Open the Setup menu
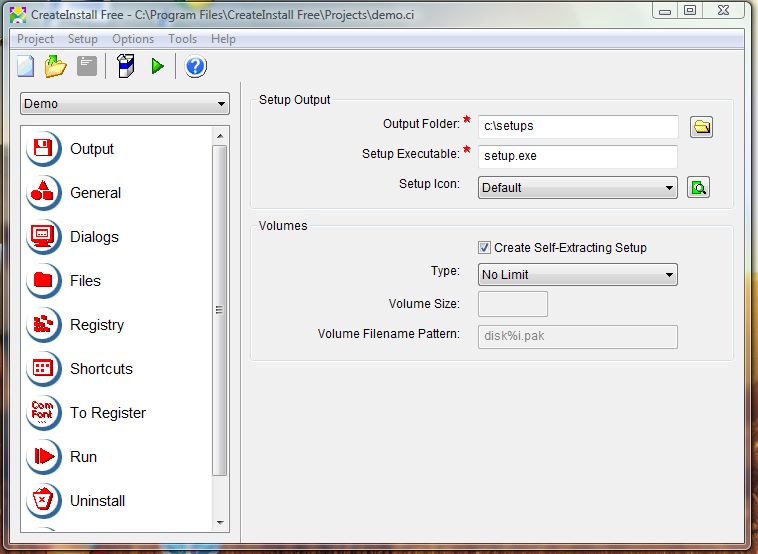The image size is (758, 554). point(83,39)
